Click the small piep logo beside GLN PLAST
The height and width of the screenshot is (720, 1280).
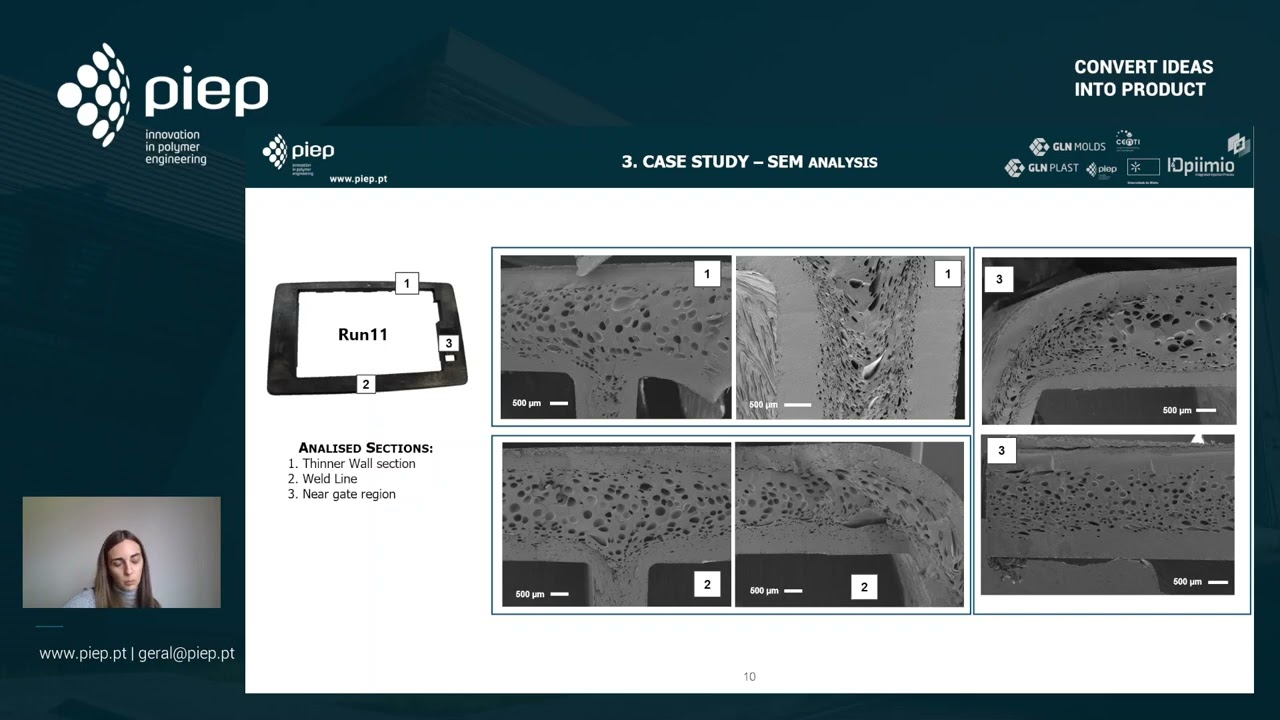1101,169
